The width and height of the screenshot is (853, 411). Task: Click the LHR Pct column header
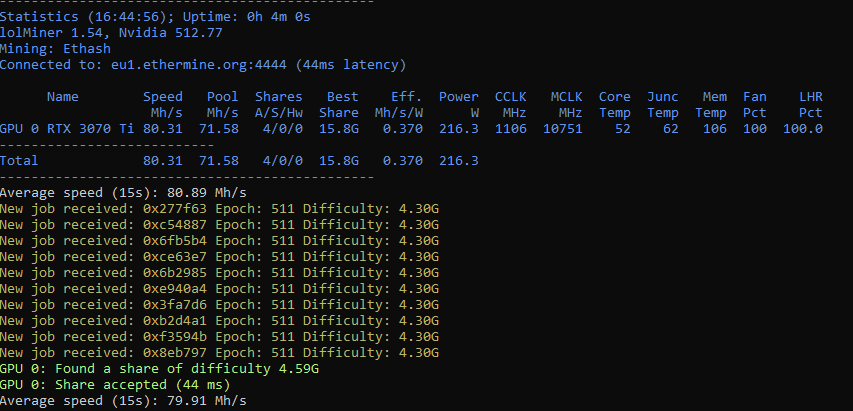click(x=811, y=104)
